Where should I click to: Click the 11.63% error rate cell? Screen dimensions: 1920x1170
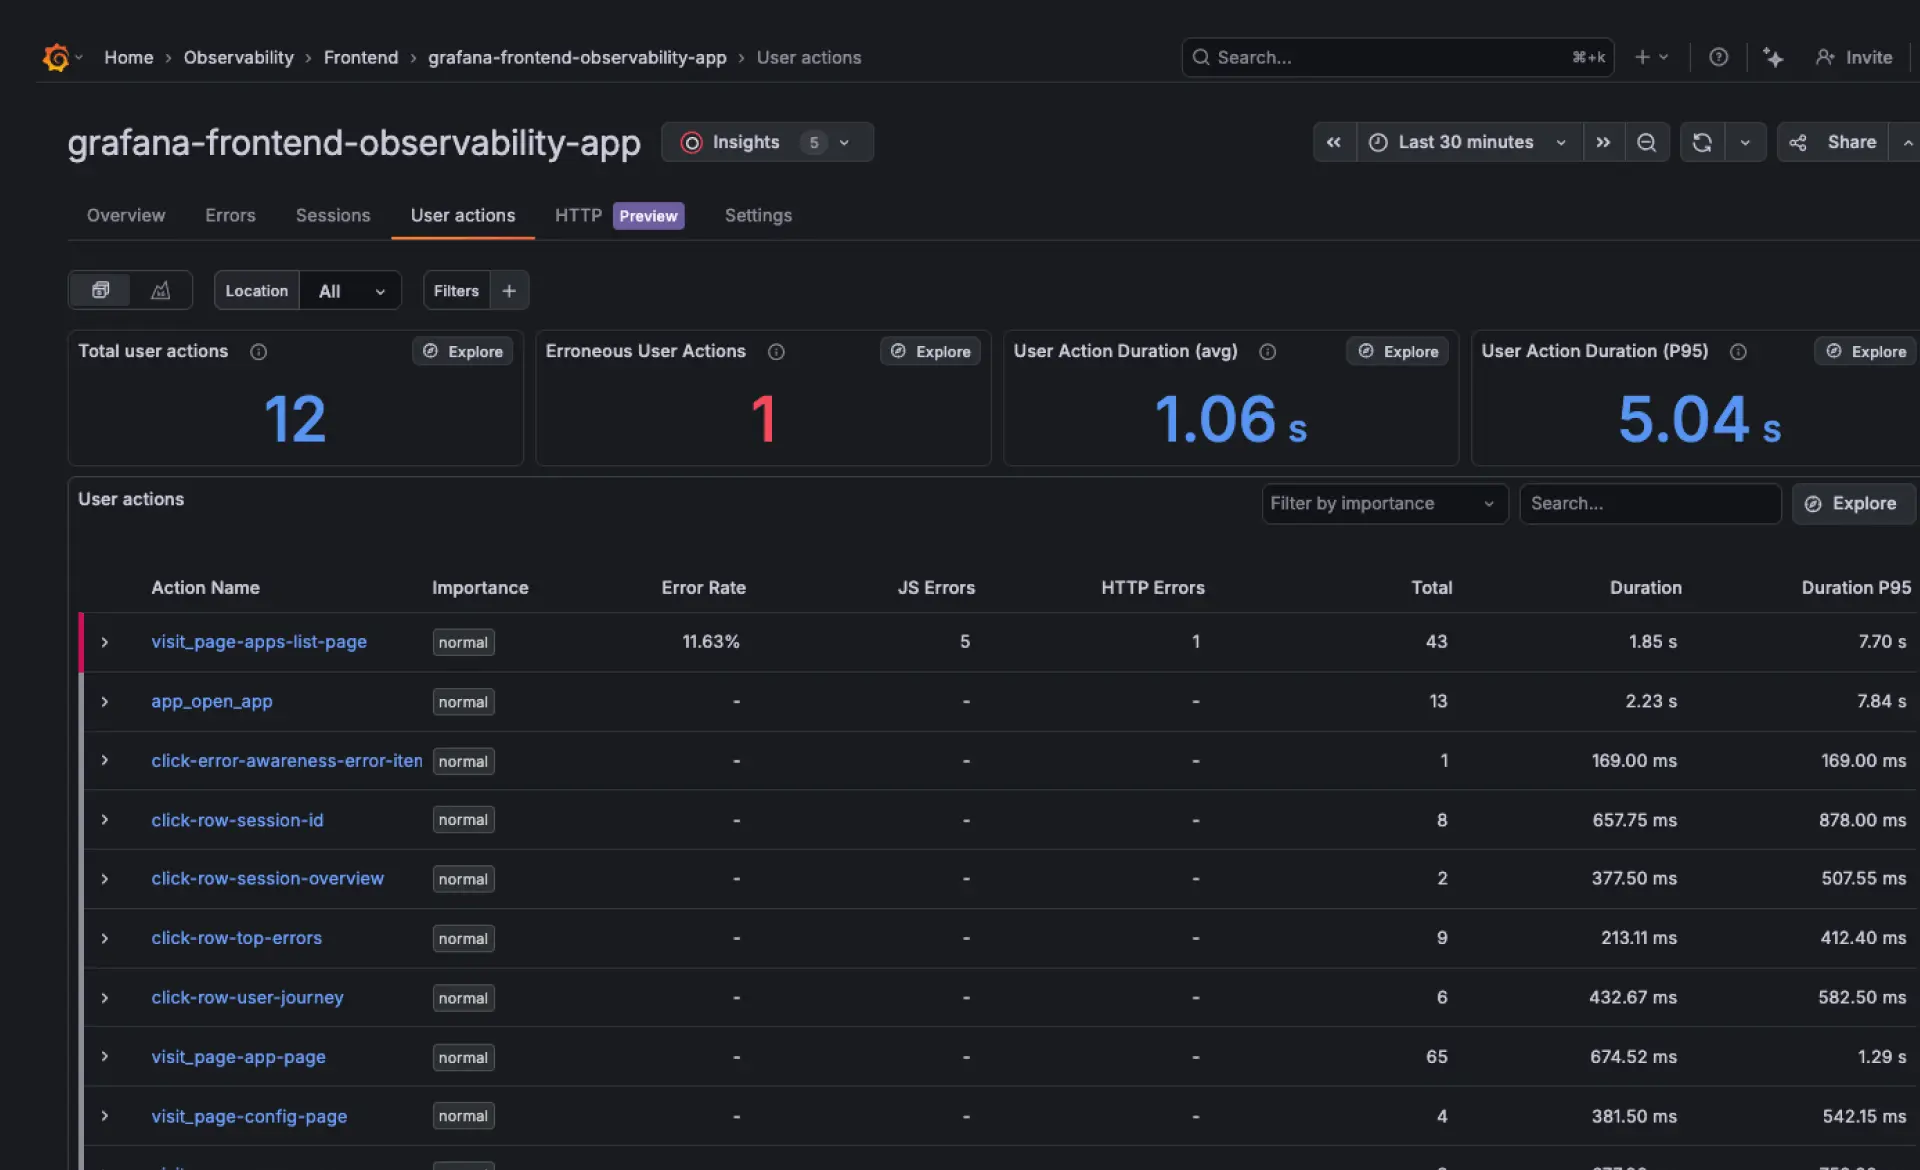[x=711, y=642]
